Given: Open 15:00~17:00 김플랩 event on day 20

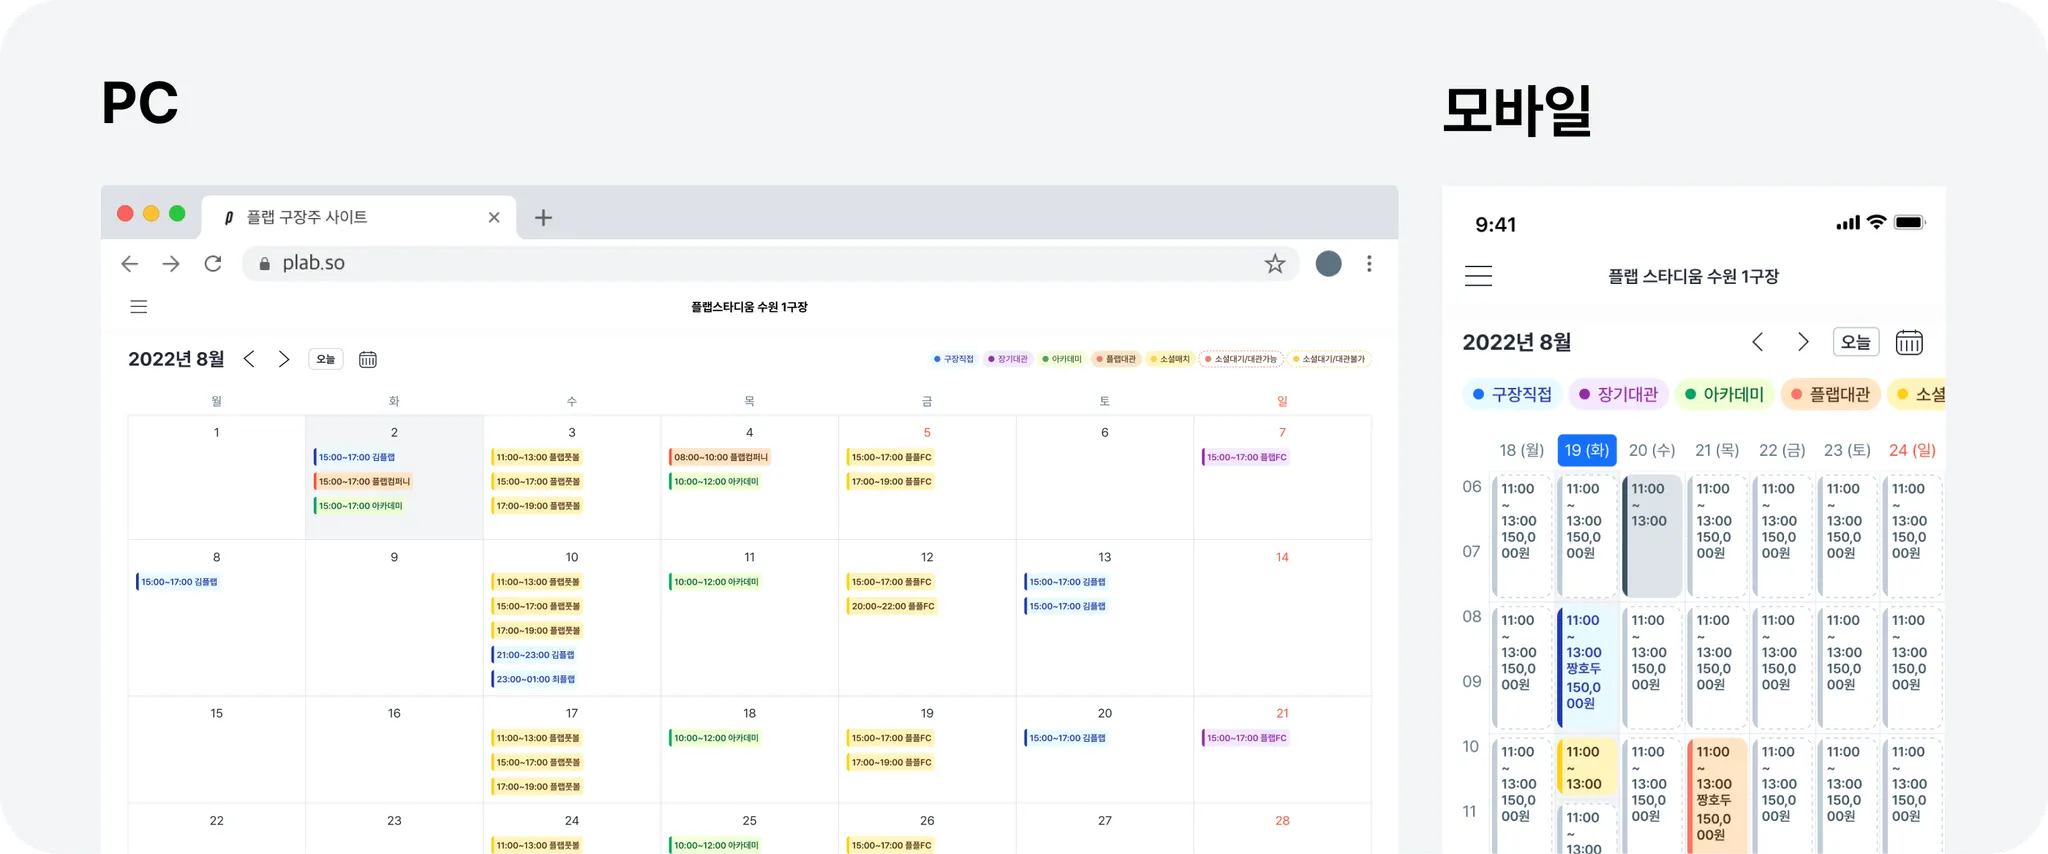Looking at the screenshot, I should [x=1067, y=738].
